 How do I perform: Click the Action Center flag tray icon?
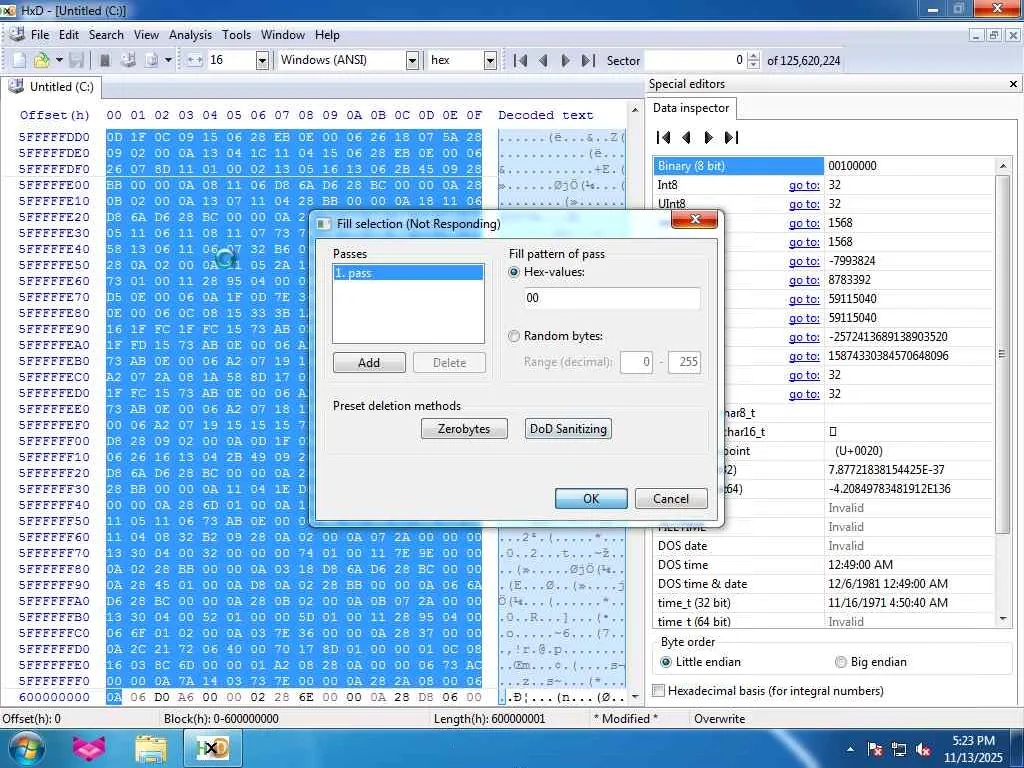point(875,749)
